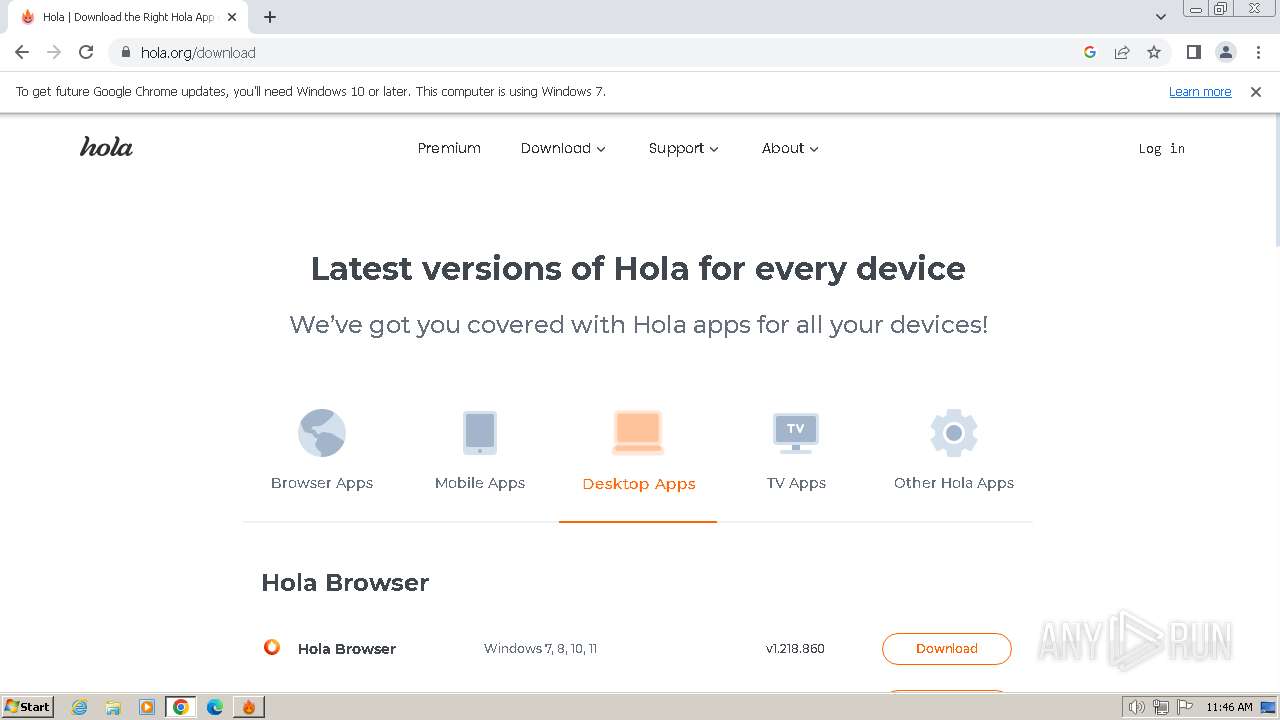
Task: Switch to TV Apps tab label
Action: point(796,483)
